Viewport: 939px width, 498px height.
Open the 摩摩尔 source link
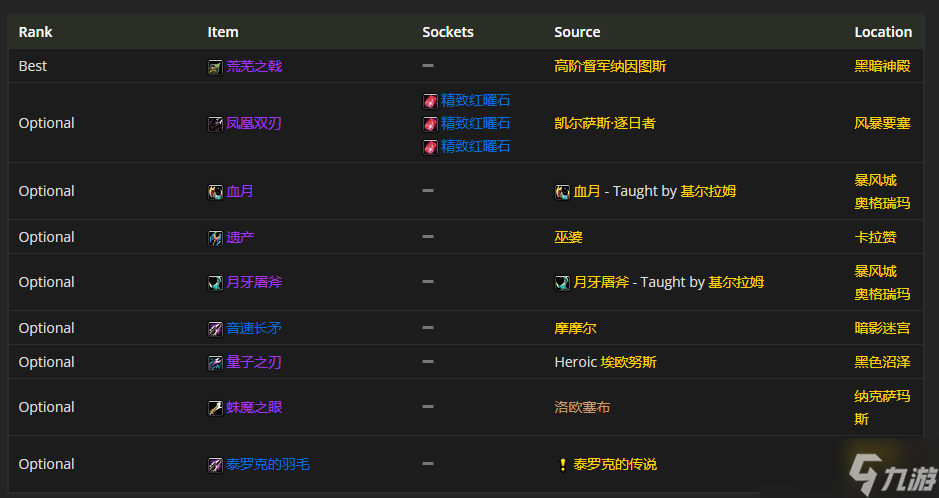pyautogui.click(x=575, y=328)
